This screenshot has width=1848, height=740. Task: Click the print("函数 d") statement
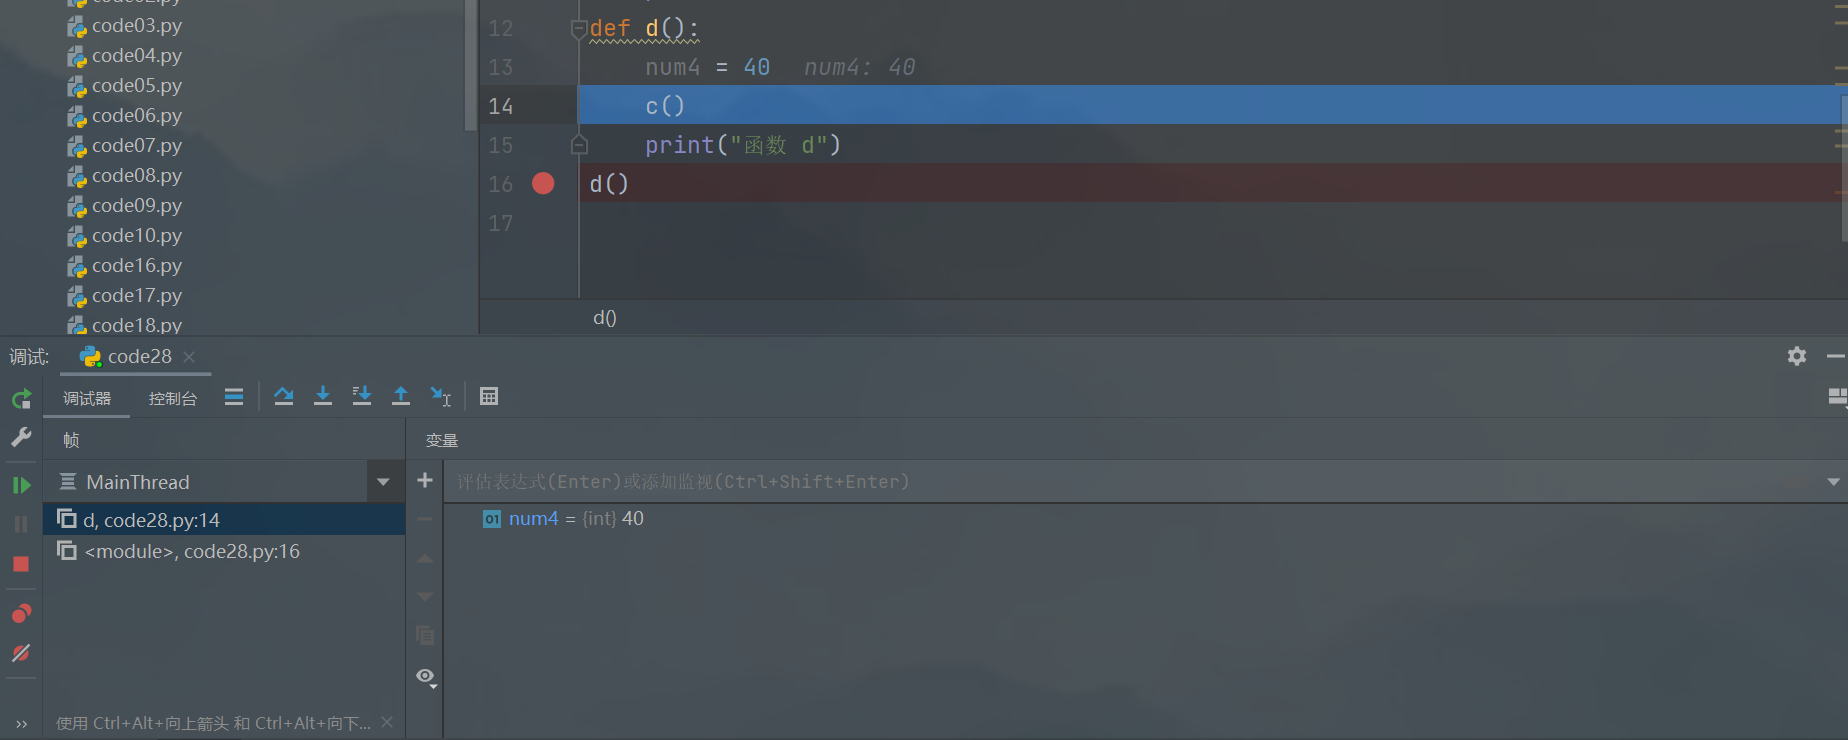pyautogui.click(x=743, y=145)
